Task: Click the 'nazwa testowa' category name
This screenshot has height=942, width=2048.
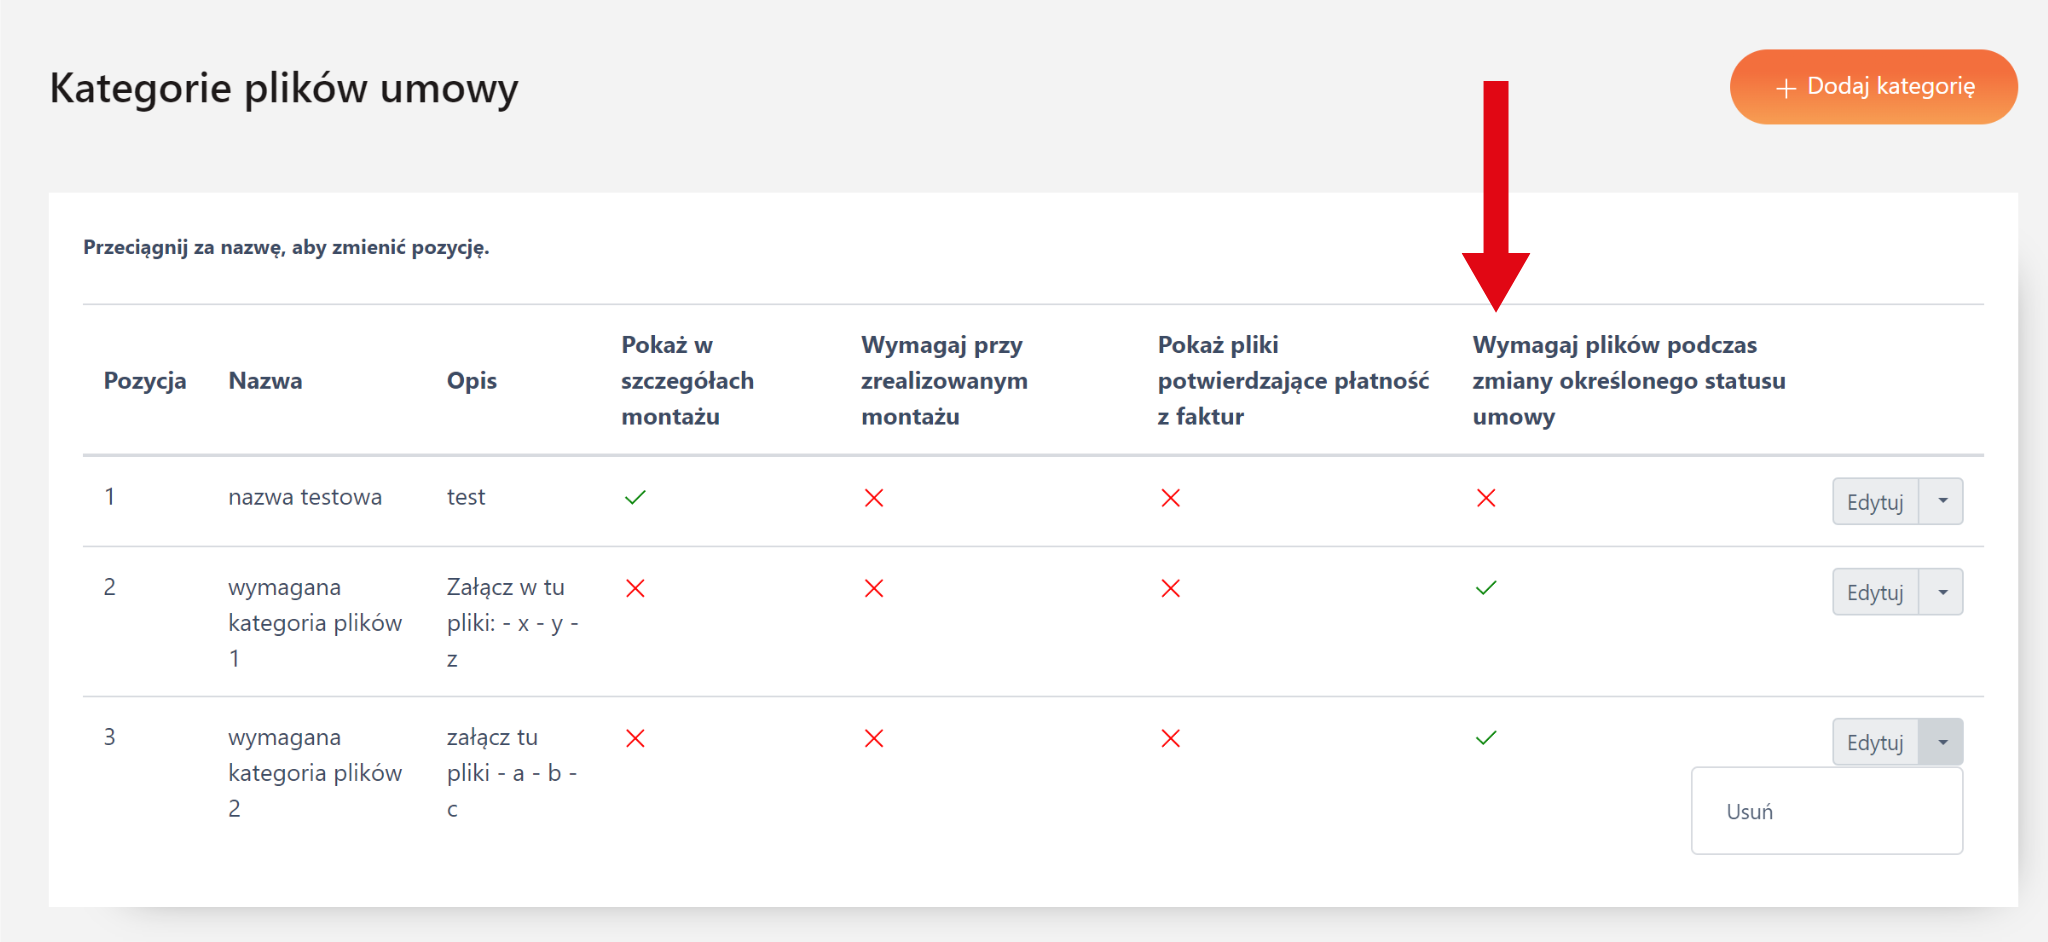Action: tap(305, 497)
